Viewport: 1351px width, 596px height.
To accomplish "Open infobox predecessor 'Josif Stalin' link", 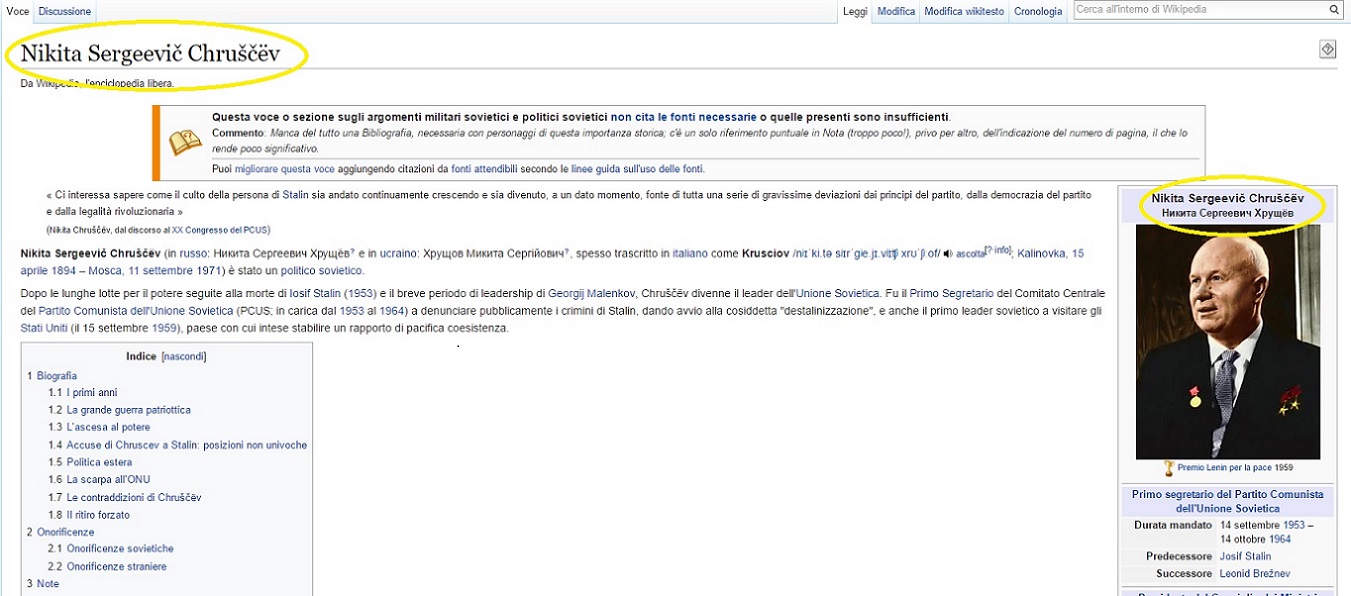I will pos(1245,557).
